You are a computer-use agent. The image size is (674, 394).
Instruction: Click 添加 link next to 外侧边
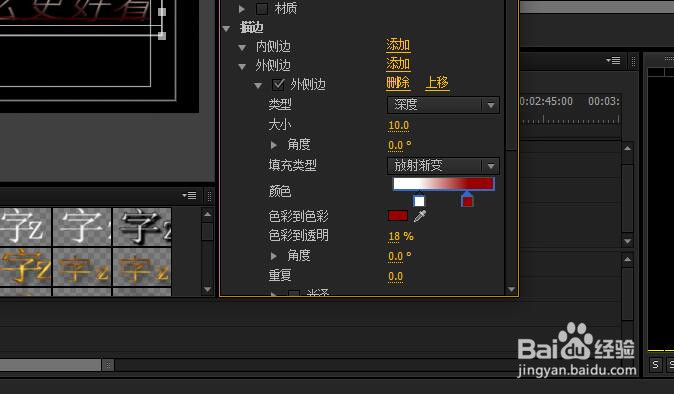398,64
